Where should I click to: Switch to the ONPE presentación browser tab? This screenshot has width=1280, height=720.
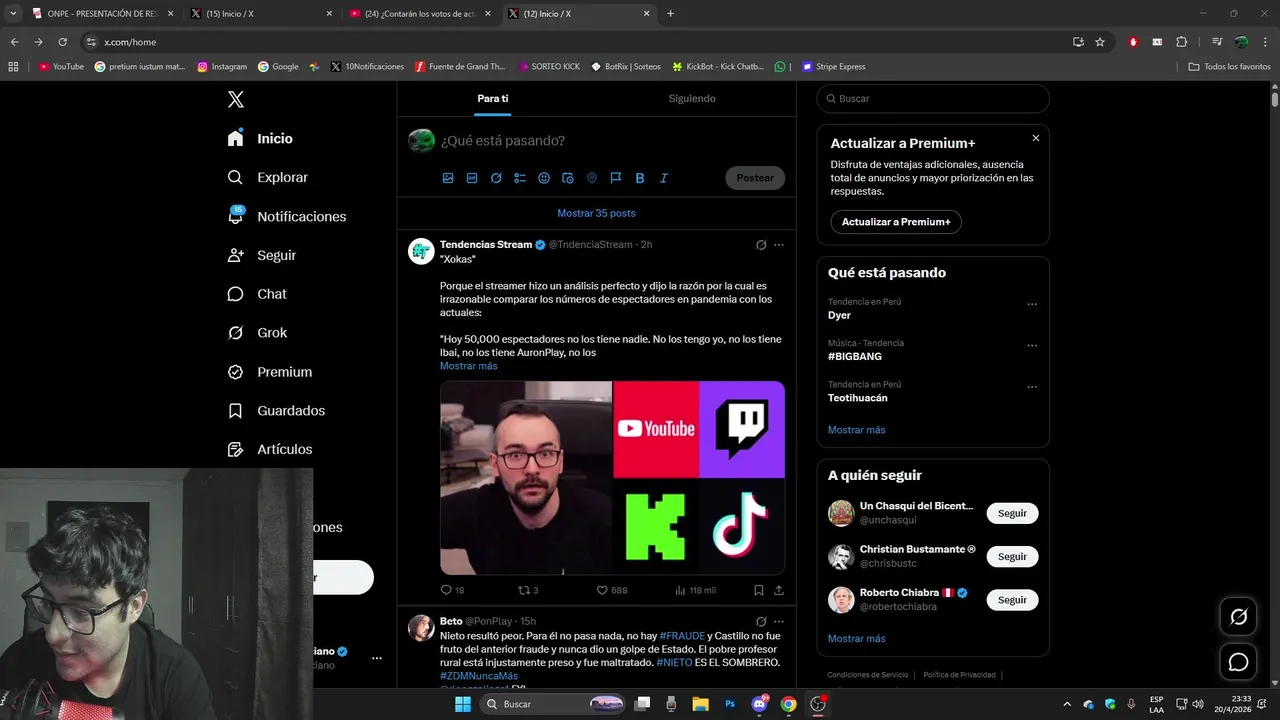[102, 14]
